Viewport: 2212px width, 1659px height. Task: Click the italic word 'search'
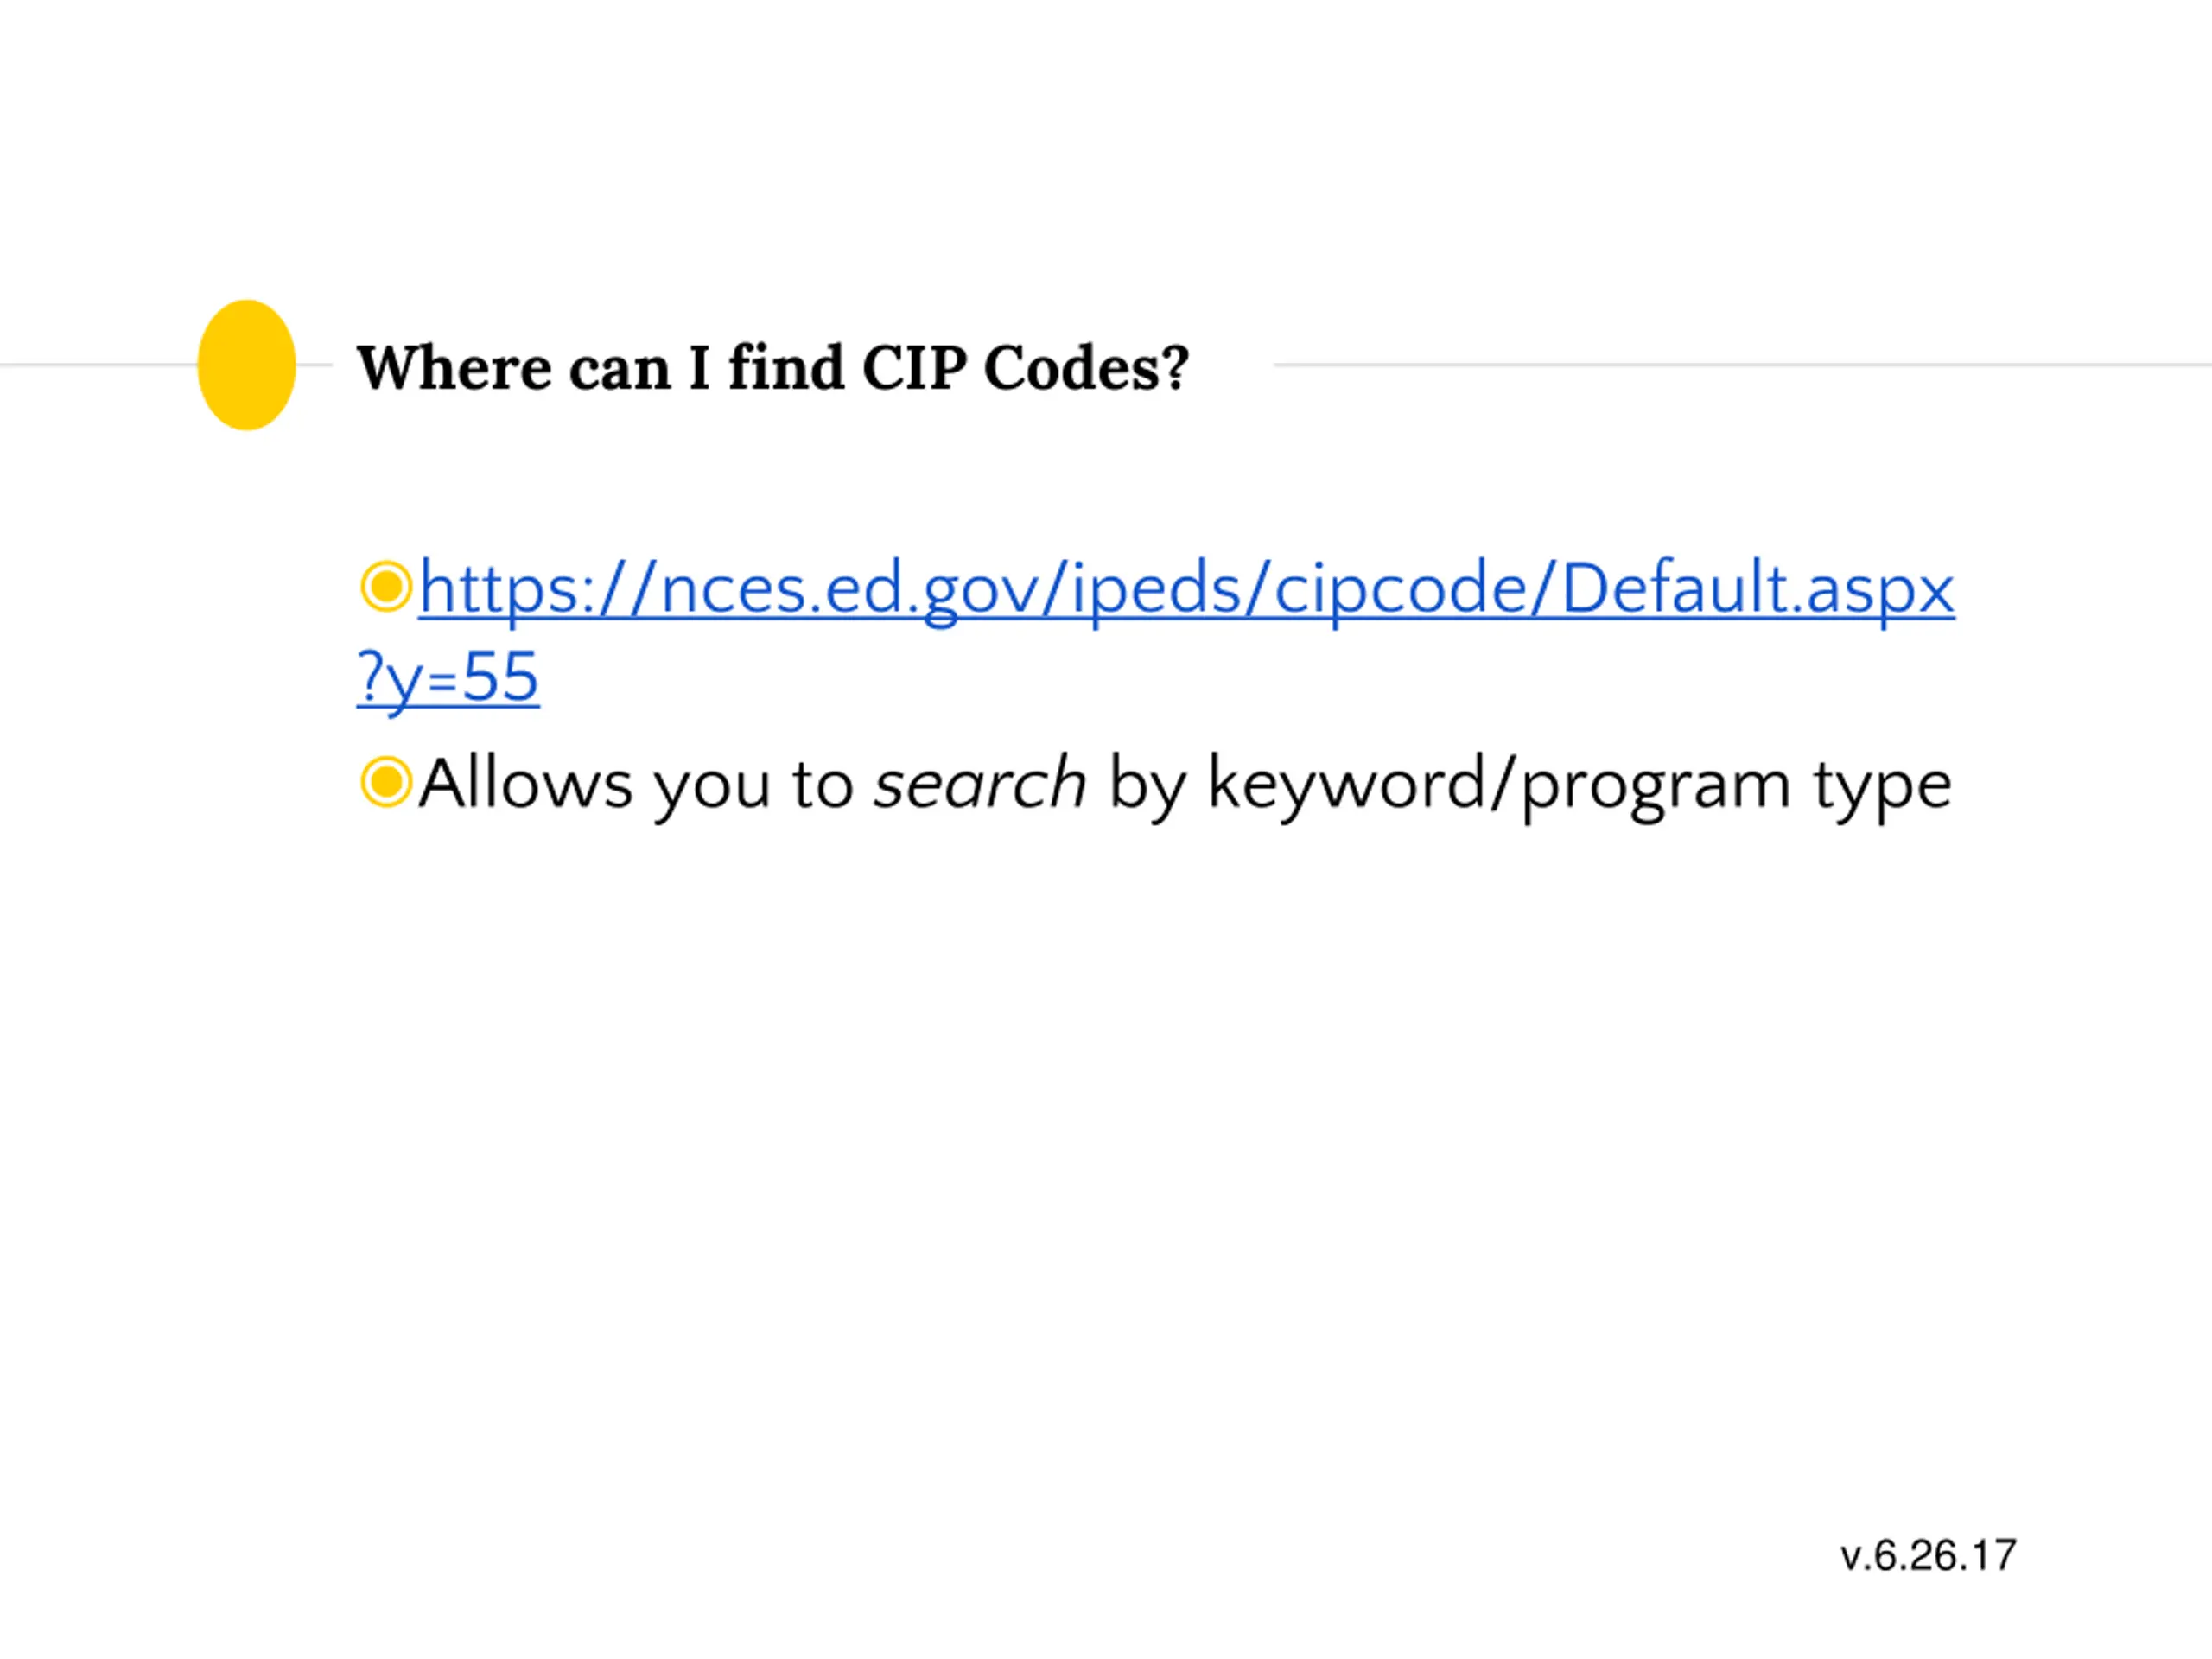pos(979,784)
